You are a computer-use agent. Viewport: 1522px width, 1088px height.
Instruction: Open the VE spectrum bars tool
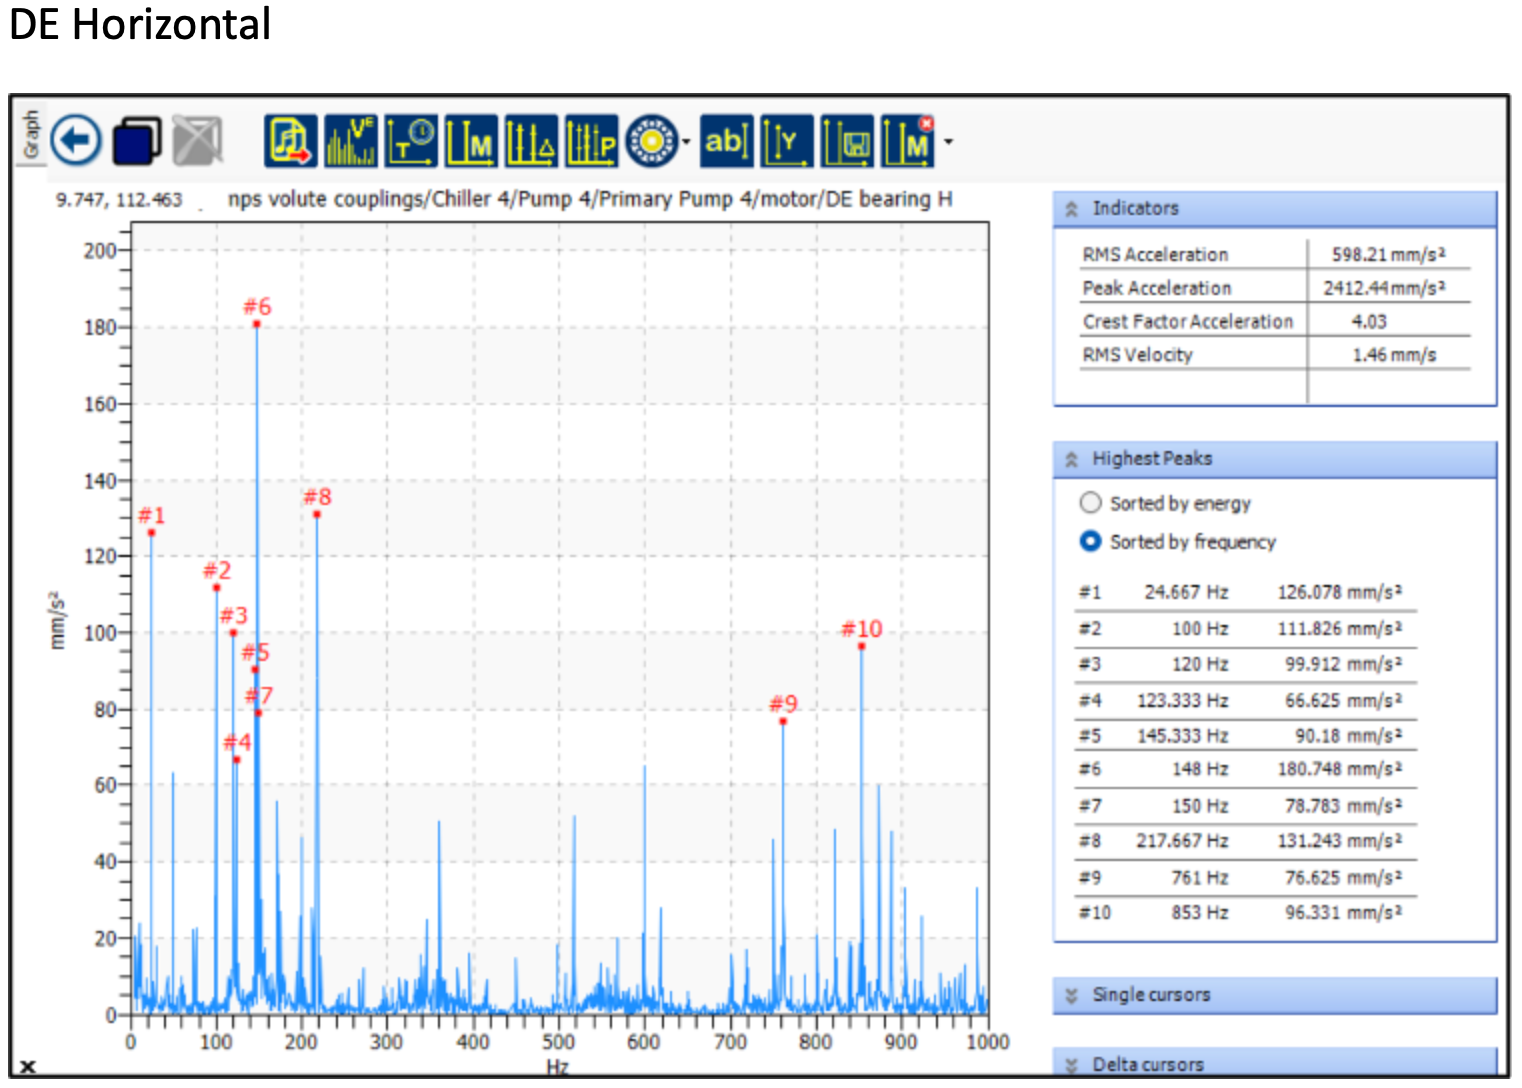click(x=351, y=141)
